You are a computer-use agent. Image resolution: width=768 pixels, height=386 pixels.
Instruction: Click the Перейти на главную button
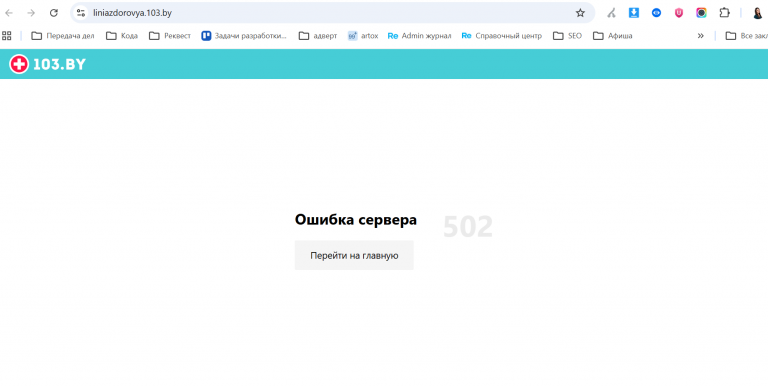[354, 255]
